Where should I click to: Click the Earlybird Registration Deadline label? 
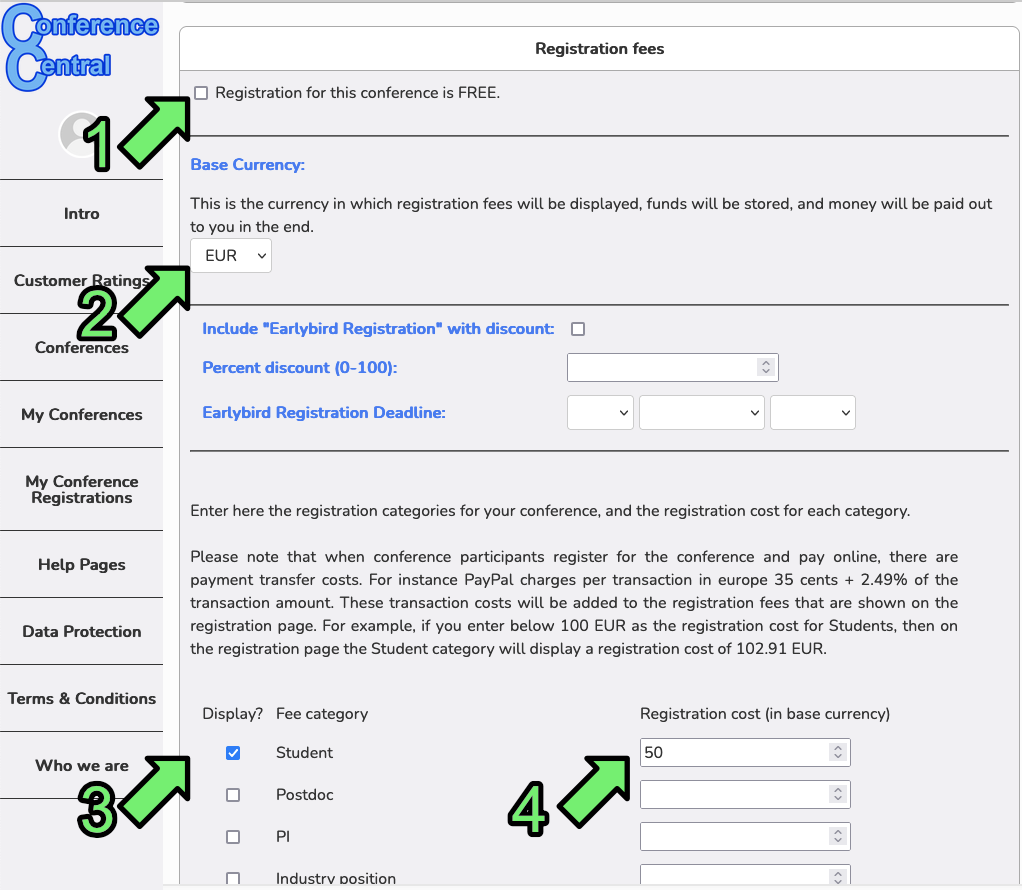coord(324,413)
